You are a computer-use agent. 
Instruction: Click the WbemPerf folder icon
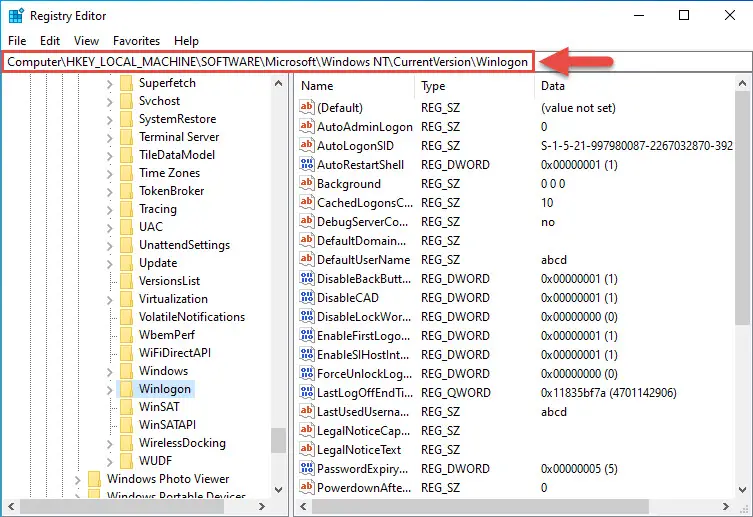[126, 335]
